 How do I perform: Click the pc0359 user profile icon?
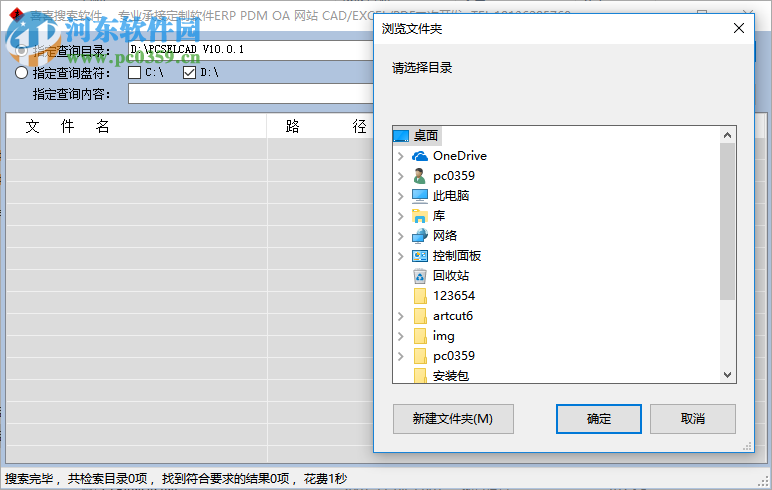click(419, 176)
